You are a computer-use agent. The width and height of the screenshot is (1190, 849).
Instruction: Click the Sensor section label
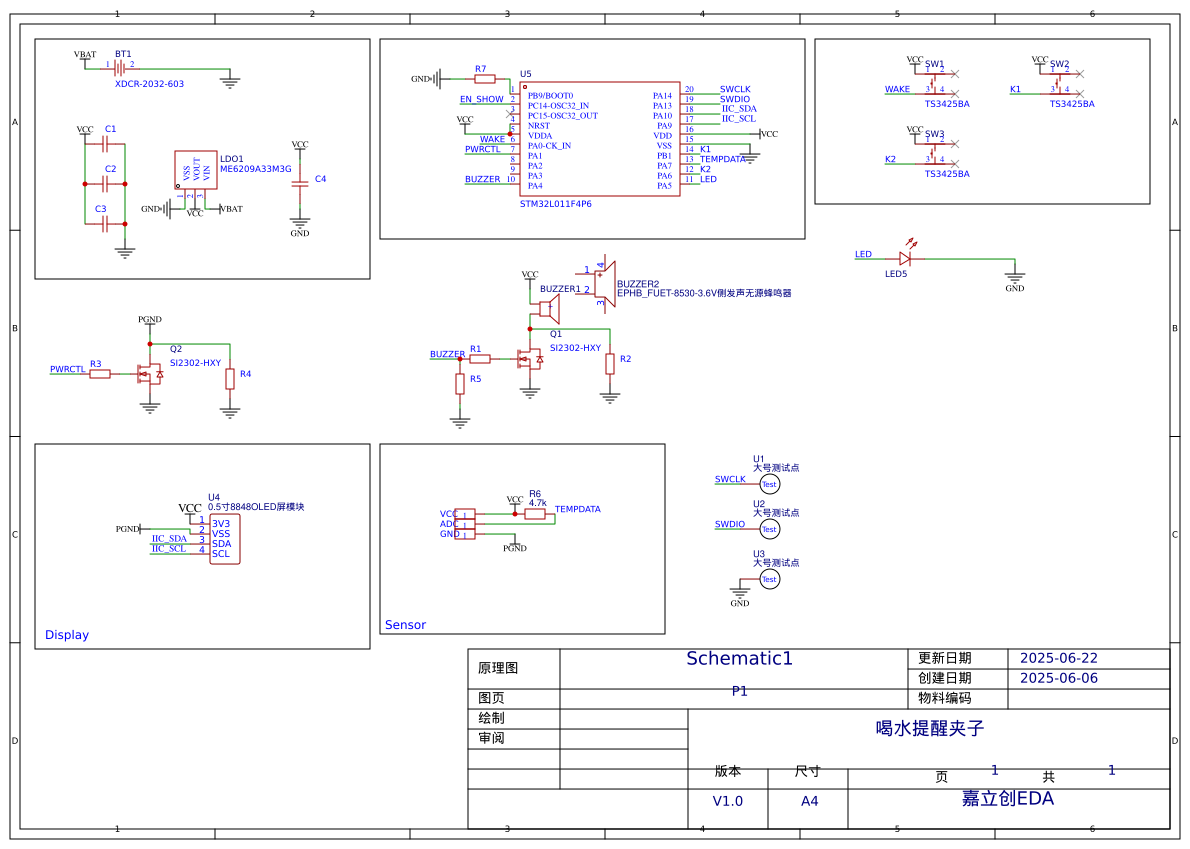[x=405, y=625]
